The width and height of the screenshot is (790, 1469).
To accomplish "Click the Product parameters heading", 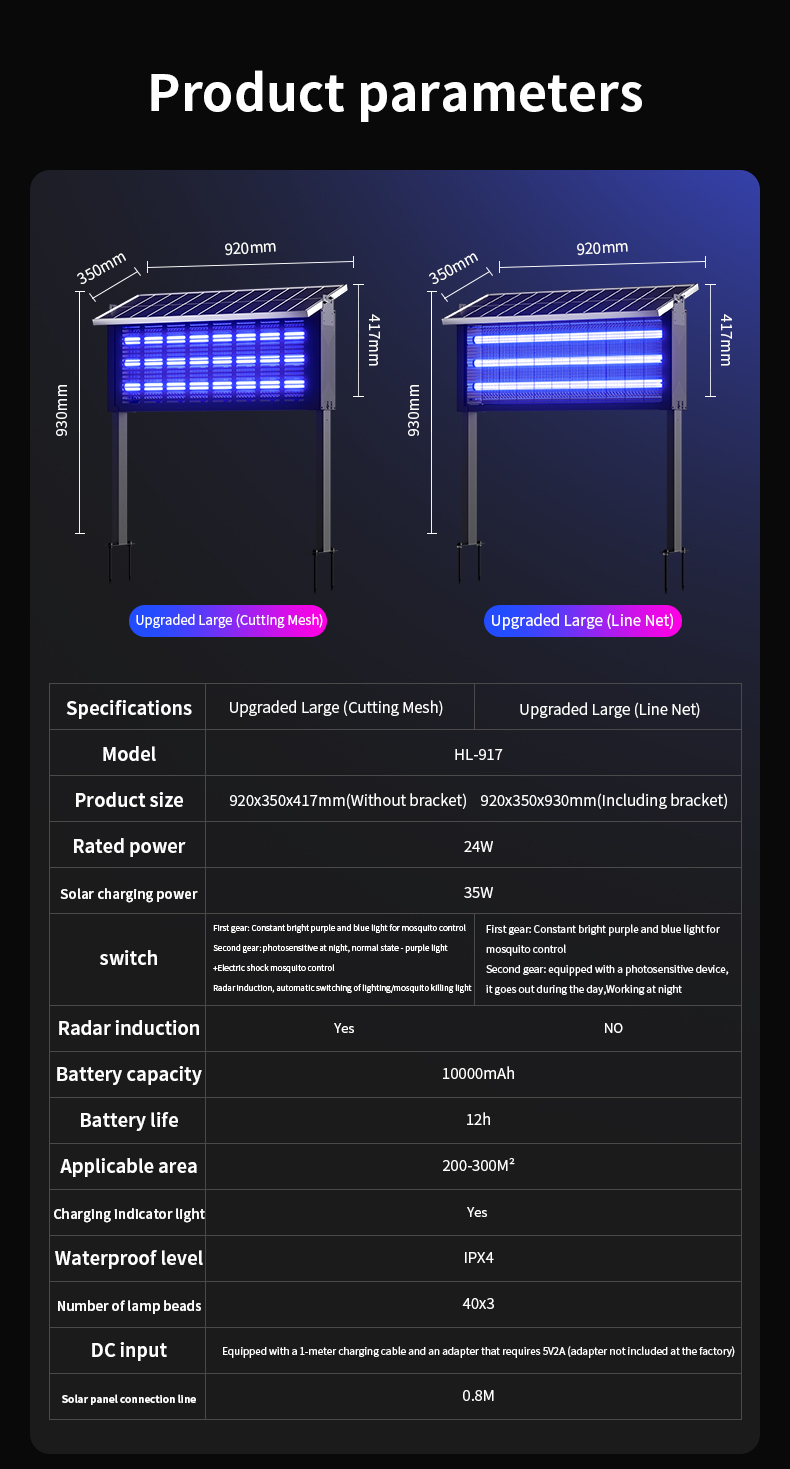I will click(395, 92).
